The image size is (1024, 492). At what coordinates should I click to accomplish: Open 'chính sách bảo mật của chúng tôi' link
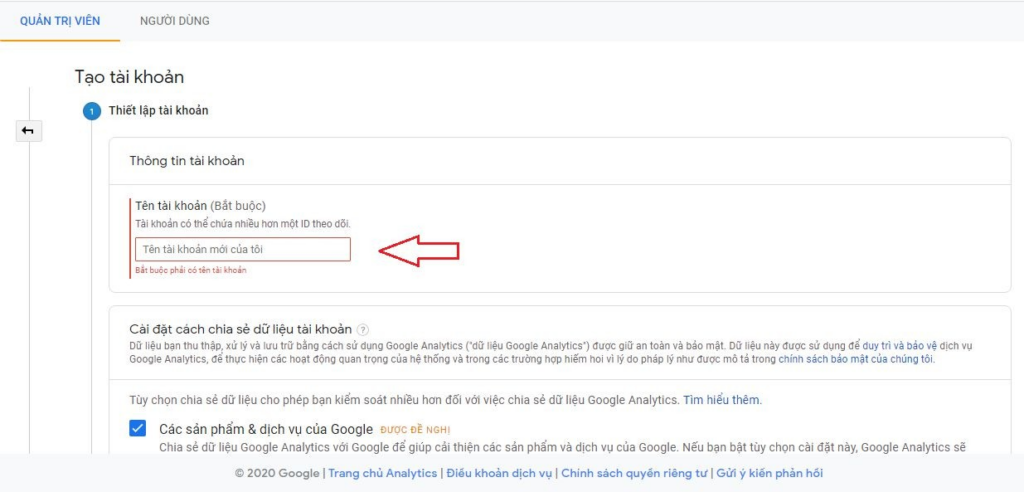pos(856,358)
